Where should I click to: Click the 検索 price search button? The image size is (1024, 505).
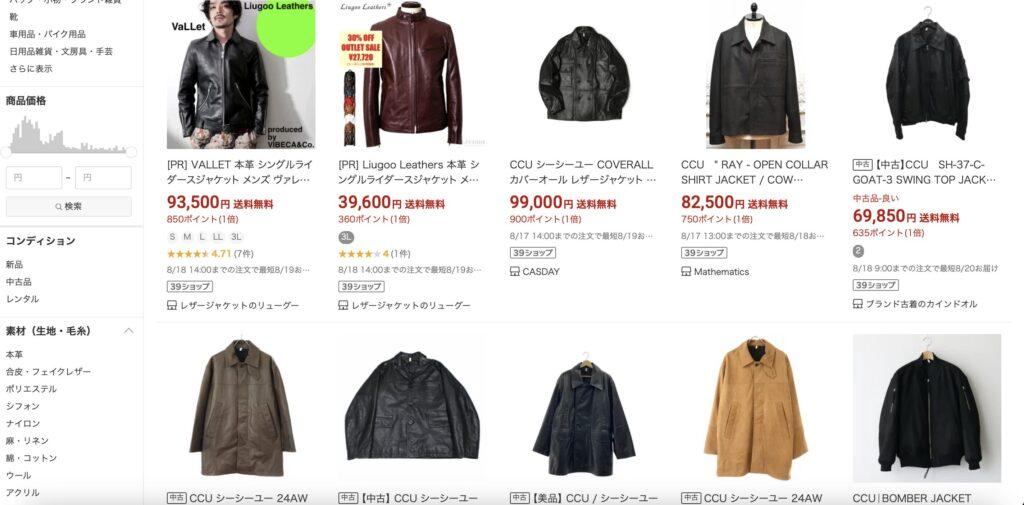click(x=69, y=206)
